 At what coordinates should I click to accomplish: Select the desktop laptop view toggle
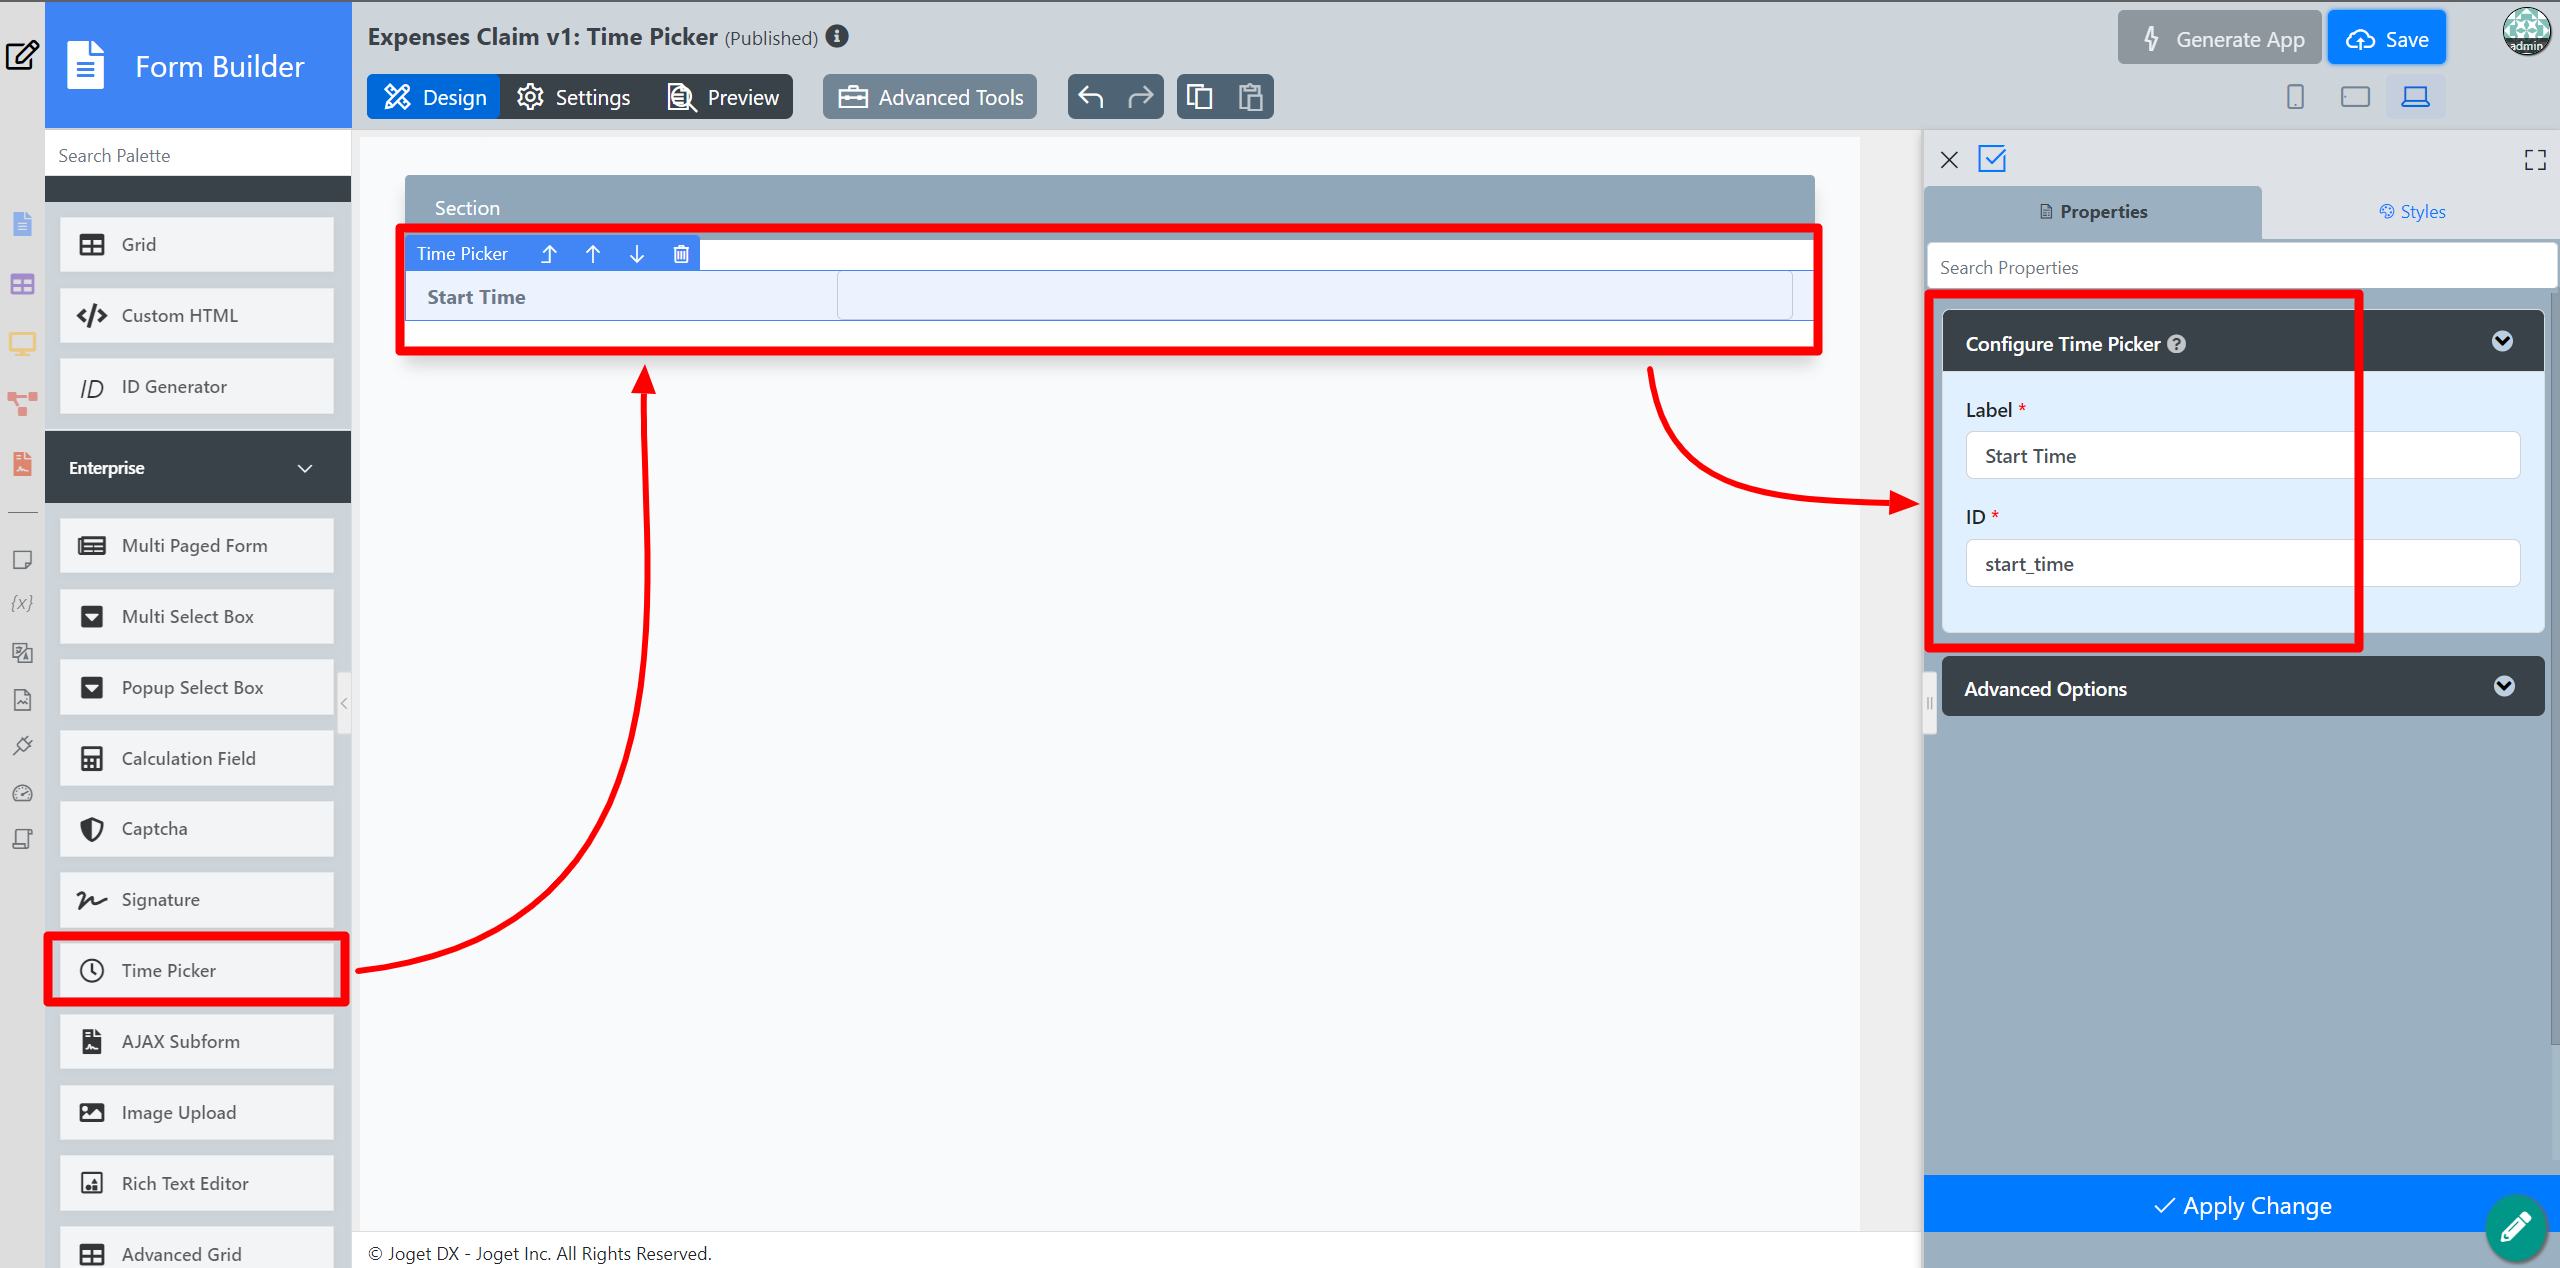coord(2415,97)
